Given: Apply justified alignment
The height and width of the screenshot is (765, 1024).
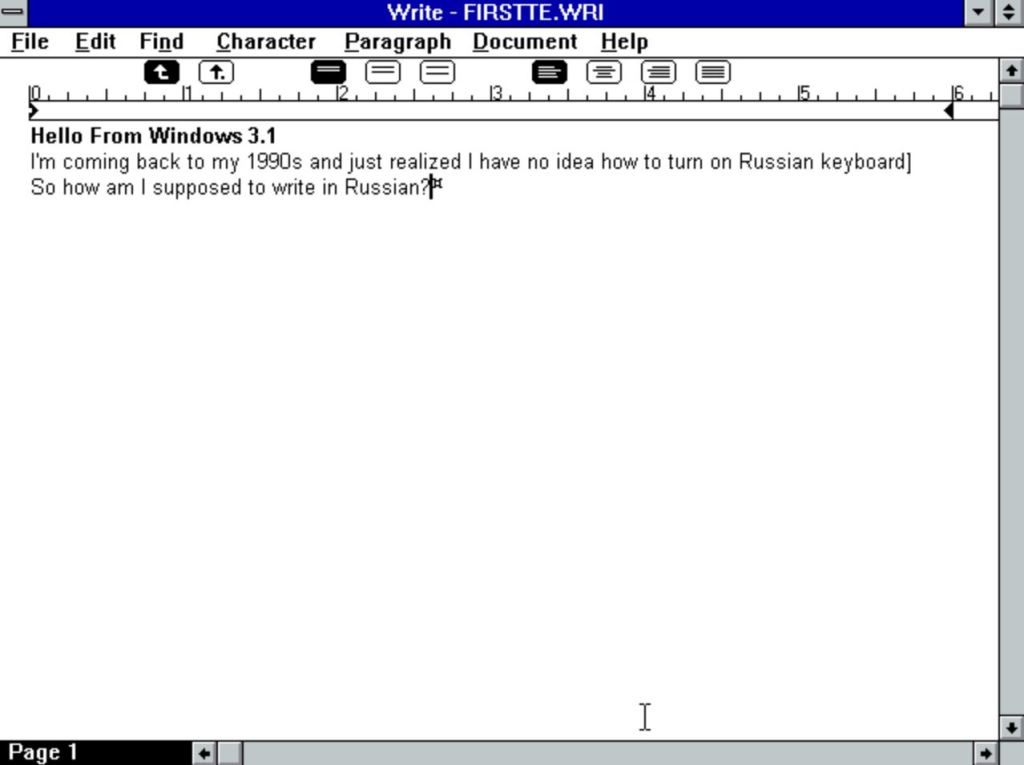Looking at the screenshot, I should coord(711,71).
